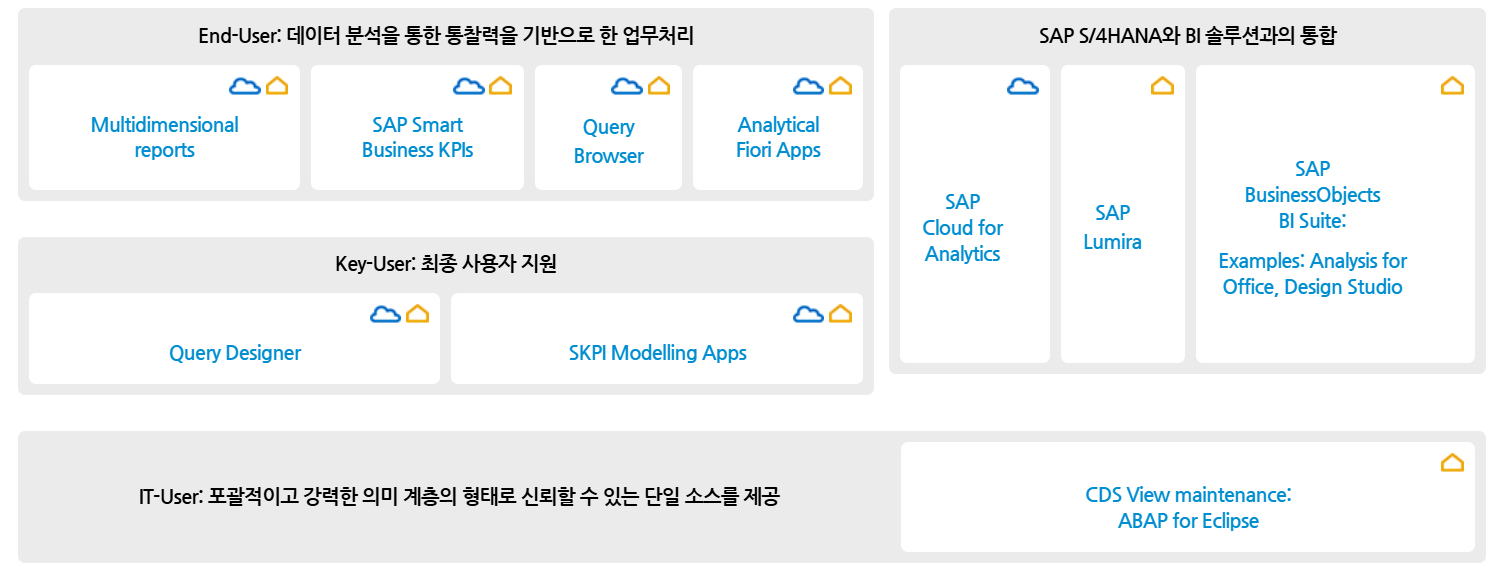Open the Multidimensional reports link
Screen dimensions: 1504x574
pyautogui.click(x=165, y=138)
